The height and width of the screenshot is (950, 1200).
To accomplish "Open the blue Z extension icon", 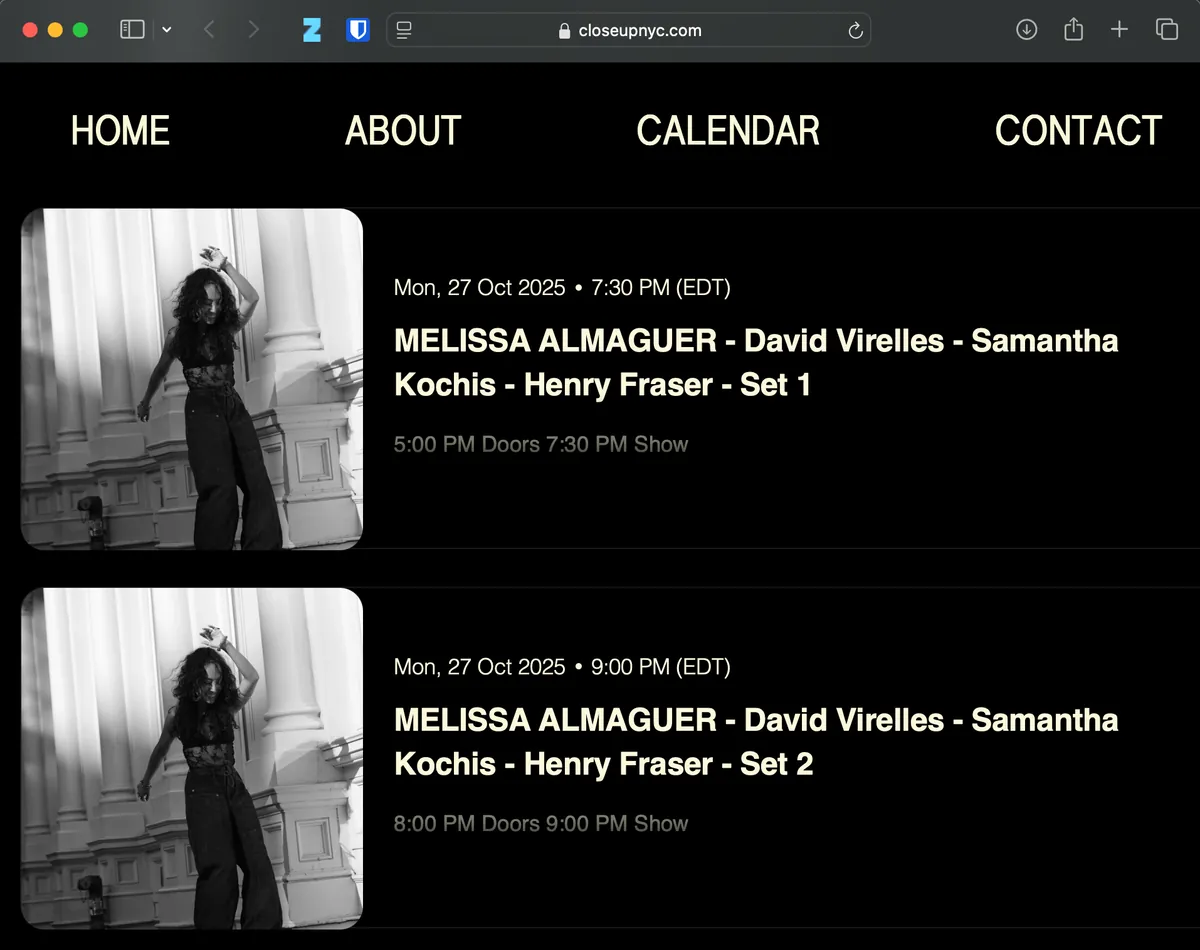I will 312,30.
